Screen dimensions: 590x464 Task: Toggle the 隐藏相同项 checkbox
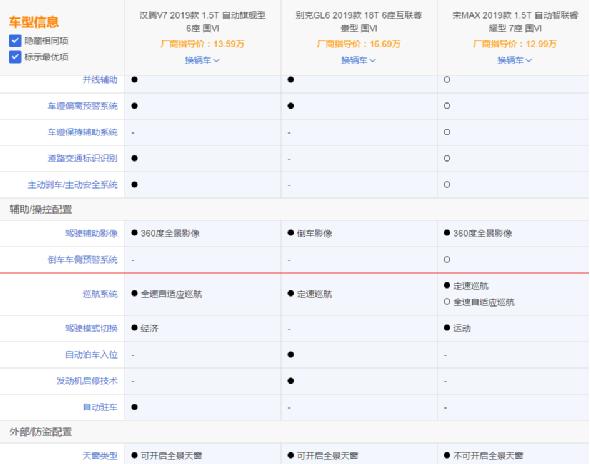click(15, 40)
